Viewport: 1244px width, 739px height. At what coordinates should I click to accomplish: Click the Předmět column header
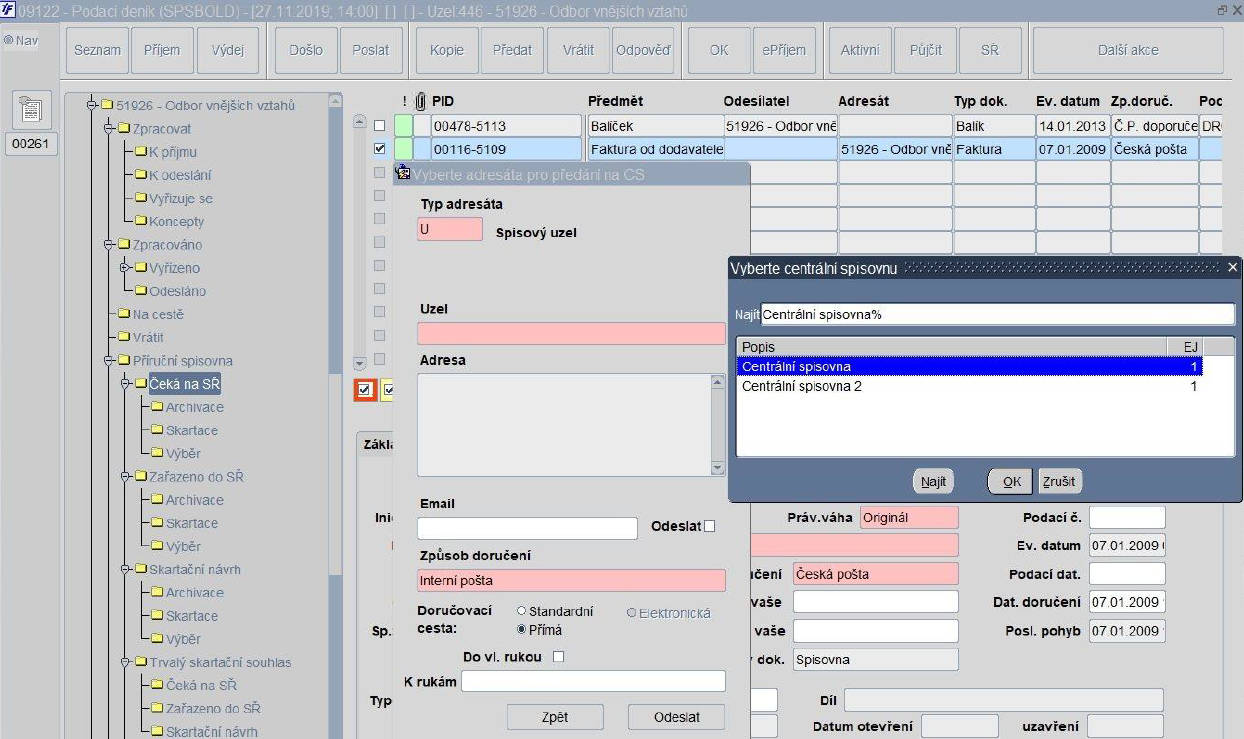coord(615,101)
